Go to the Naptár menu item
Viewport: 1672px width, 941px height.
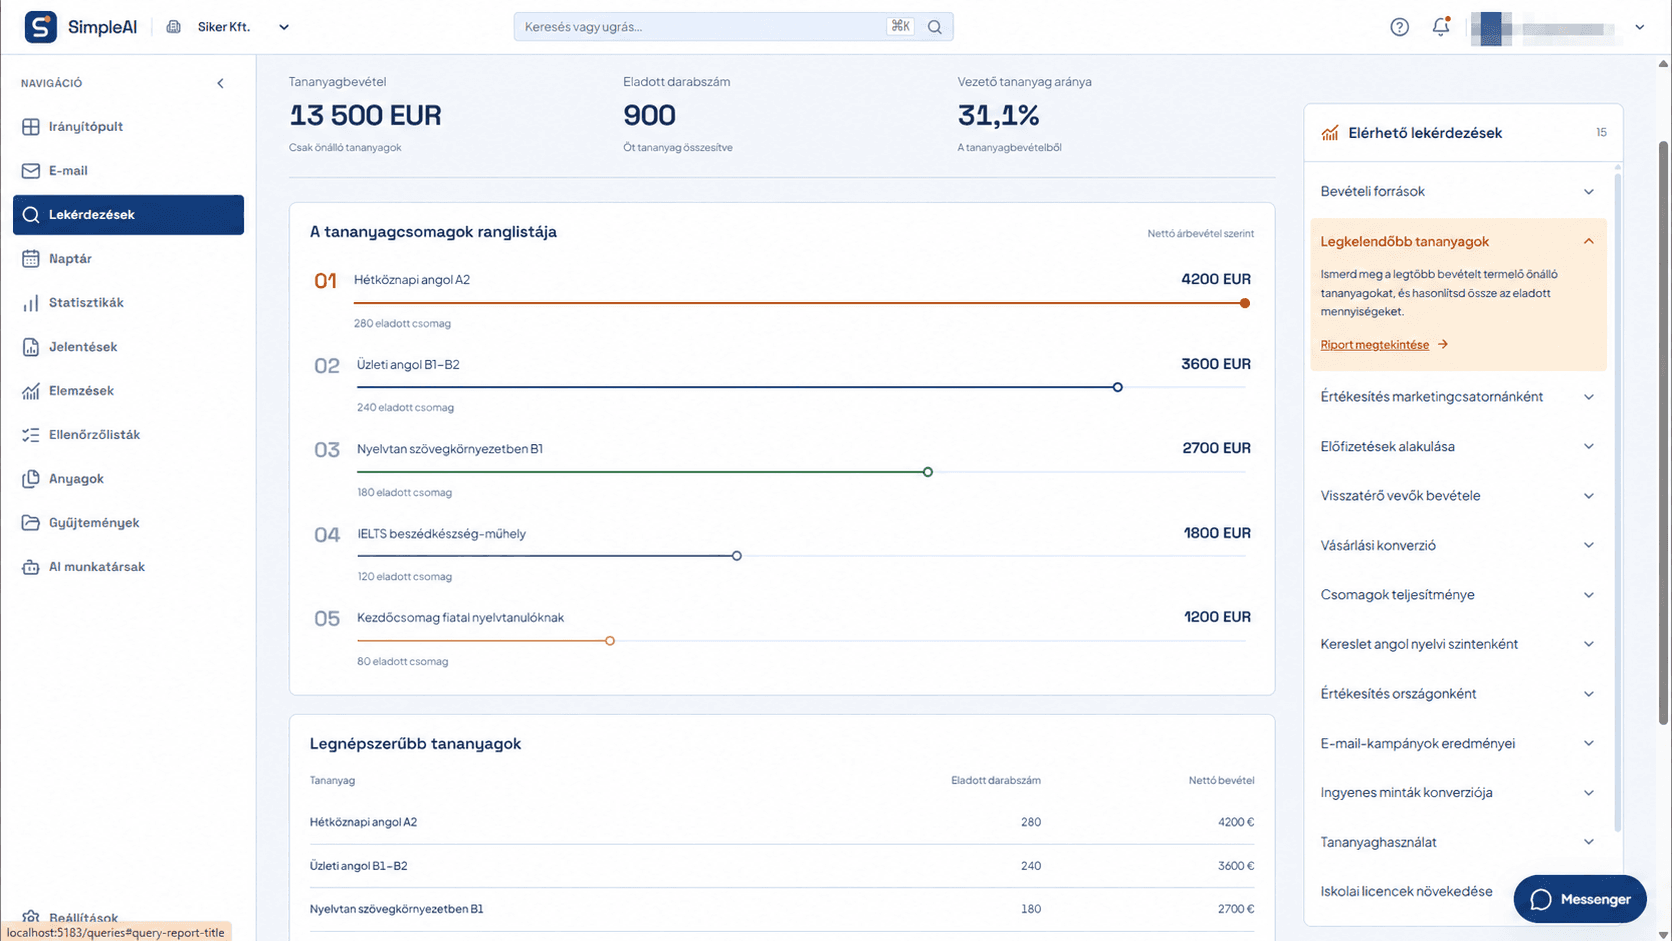click(x=128, y=259)
